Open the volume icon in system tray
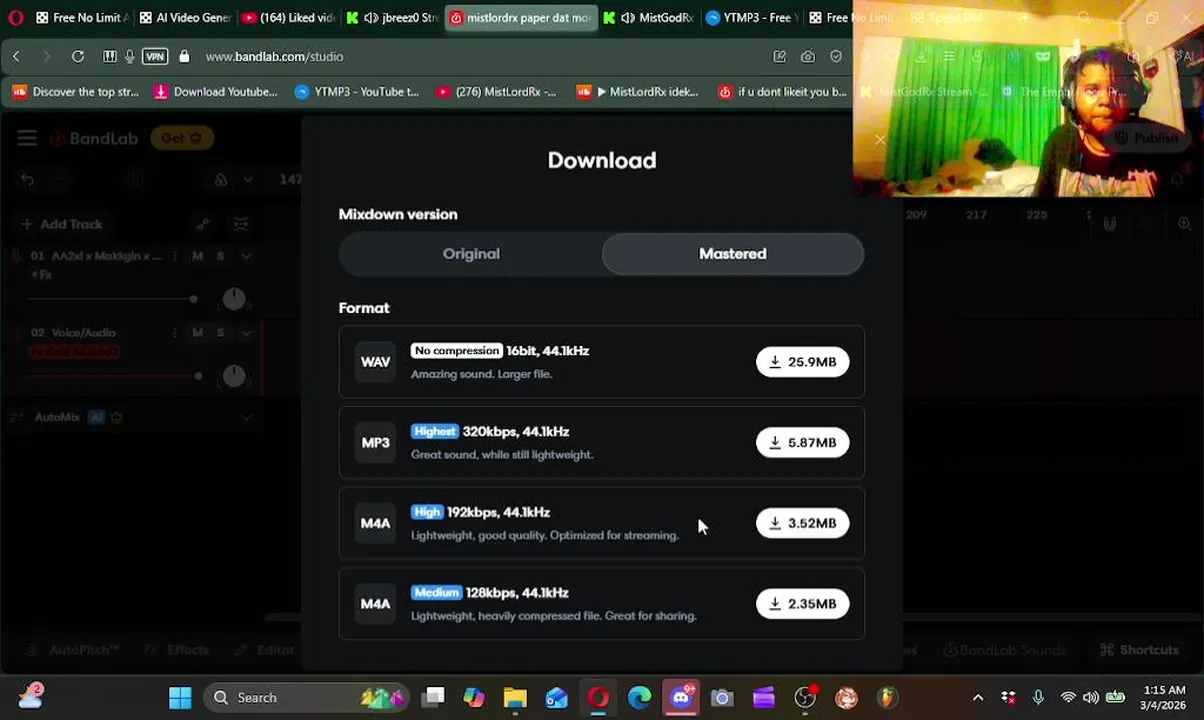 pos(1091,698)
